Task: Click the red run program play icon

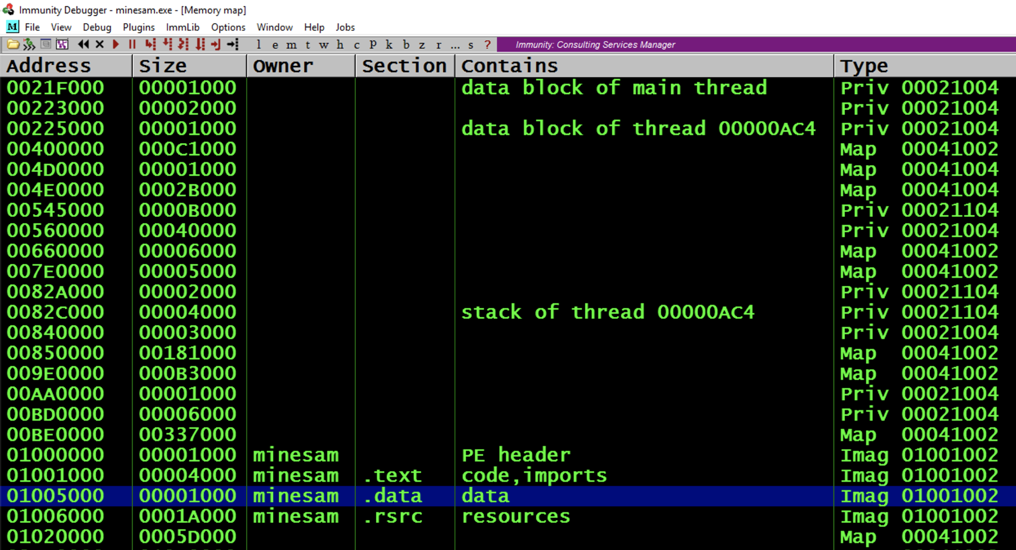Action: coord(116,44)
